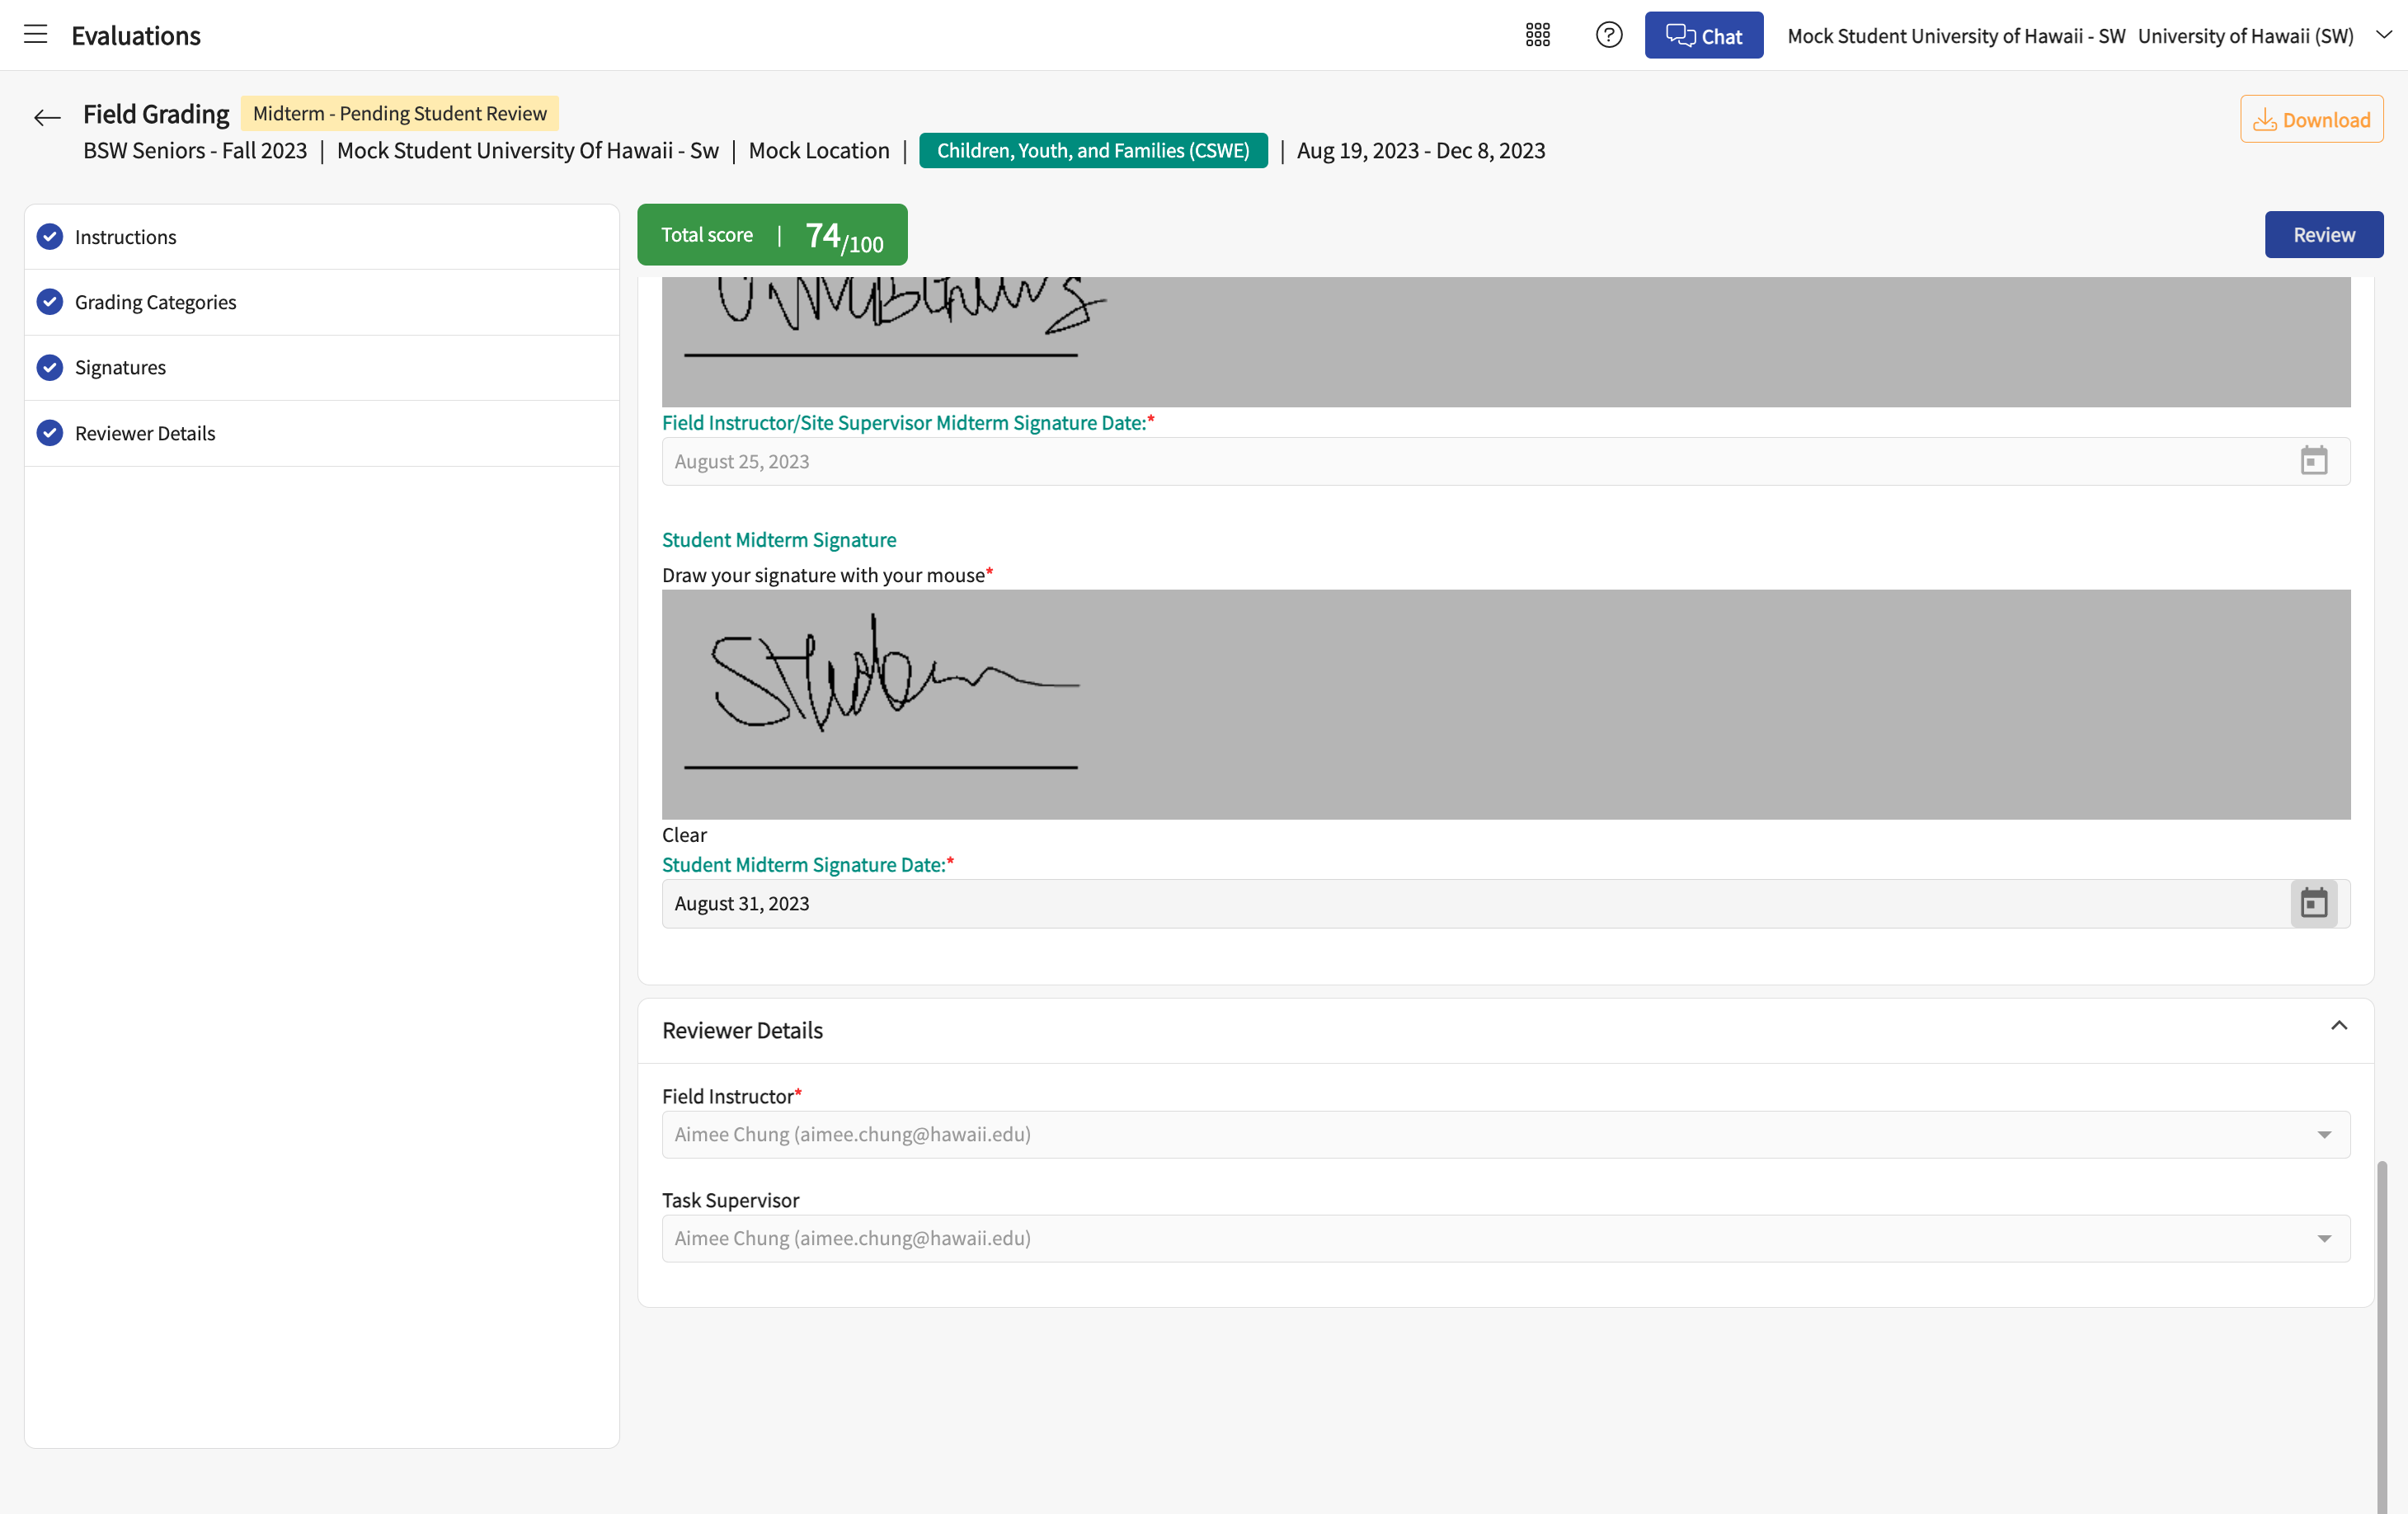Click the Grading Categories checkmark icon
This screenshot has width=2408, height=1514.
50,302
